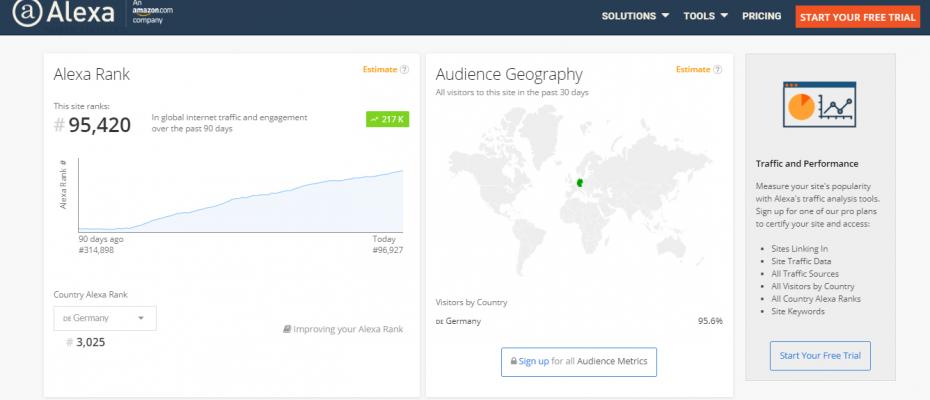This screenshot has width=930, height=400.
Task: Click the Alexa Rank heading
Action: (91, 74)
